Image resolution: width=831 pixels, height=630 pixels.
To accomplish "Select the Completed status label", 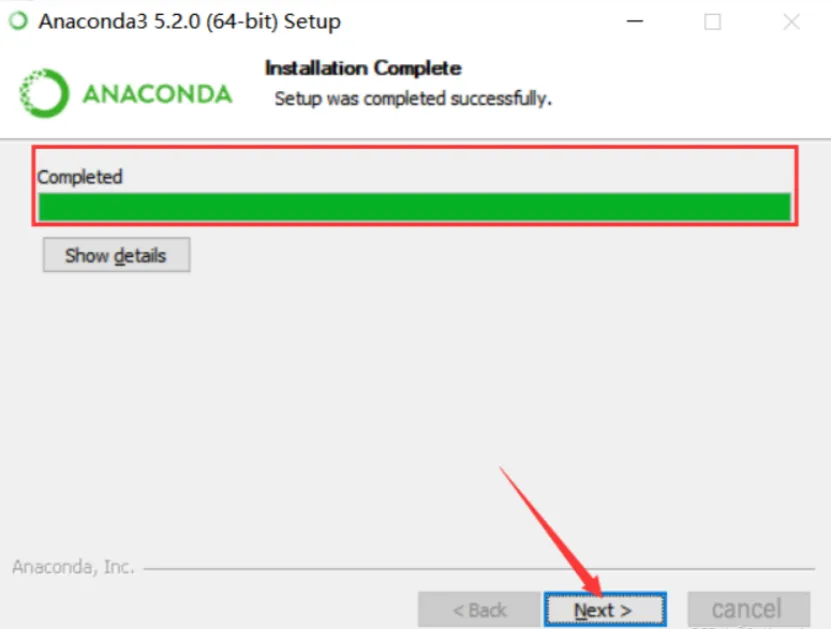I will pos(79,176).
